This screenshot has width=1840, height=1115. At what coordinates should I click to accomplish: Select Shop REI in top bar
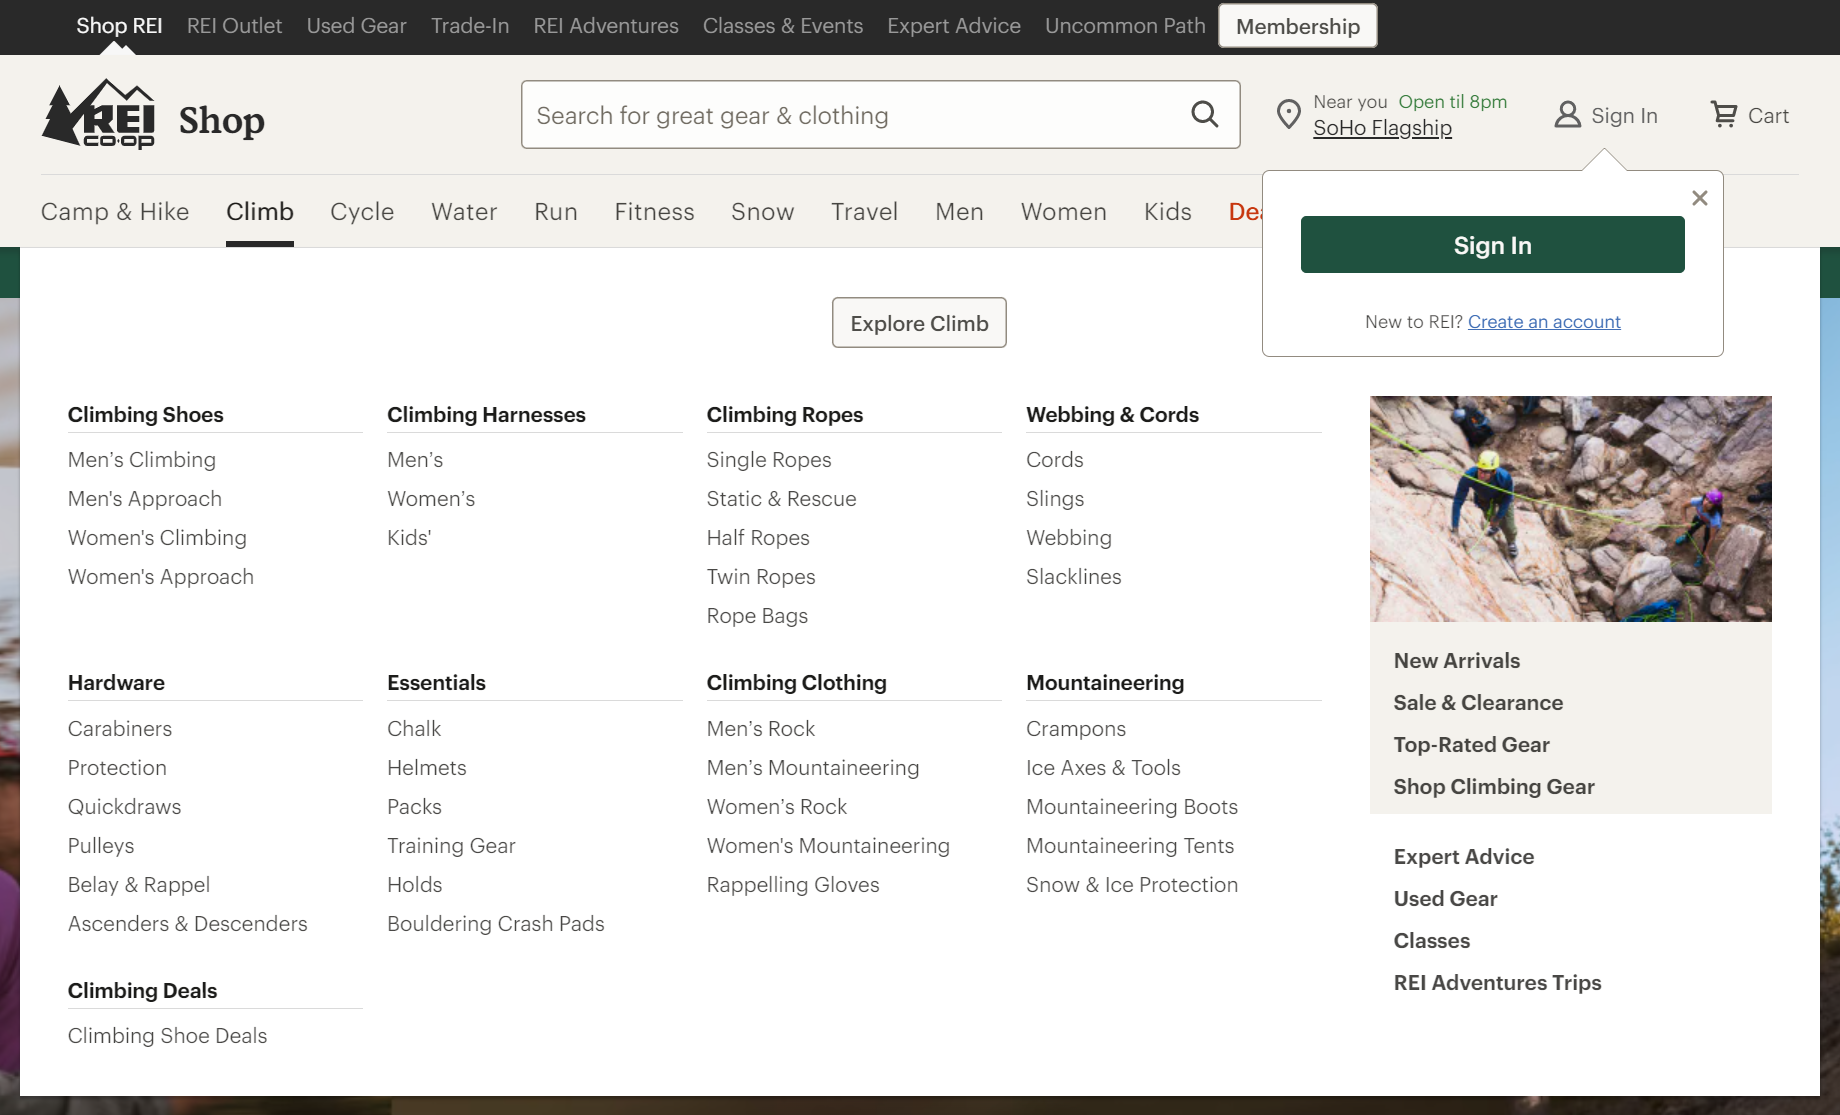[119, 26]
